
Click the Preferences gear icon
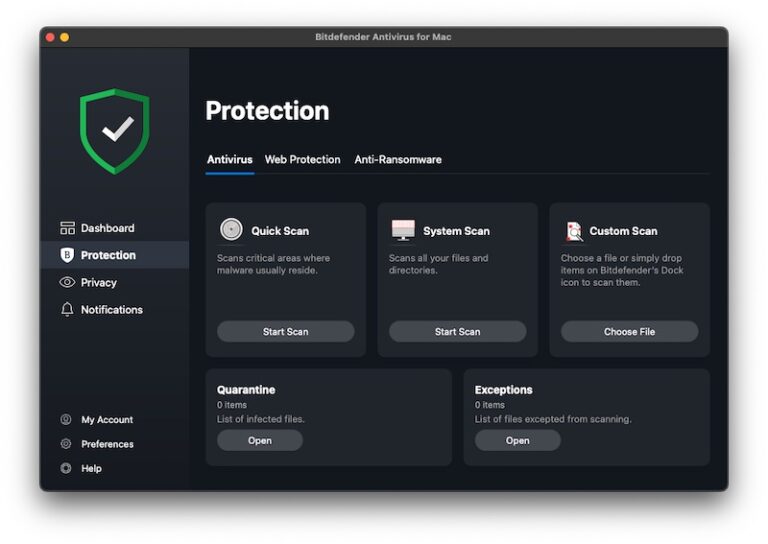click(66, 444)
